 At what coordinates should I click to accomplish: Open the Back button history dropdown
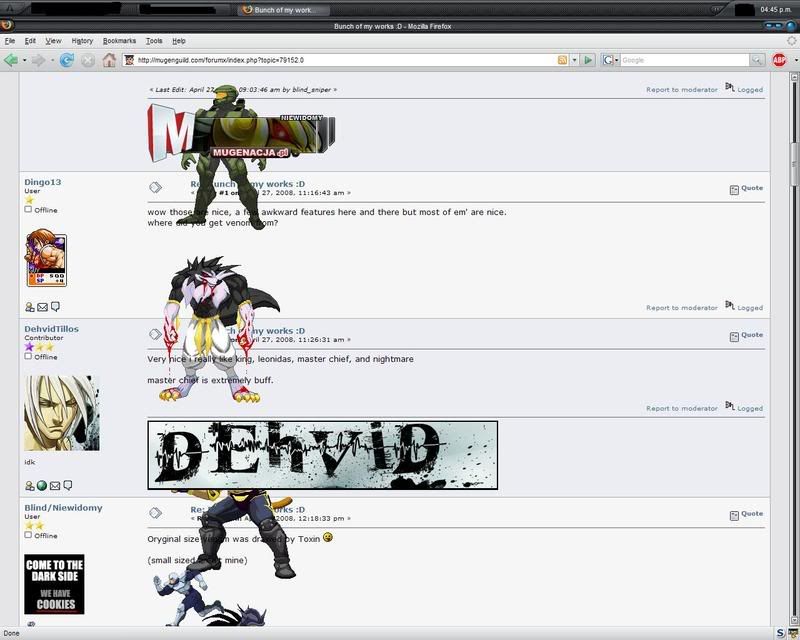click(x=23, y=60)
